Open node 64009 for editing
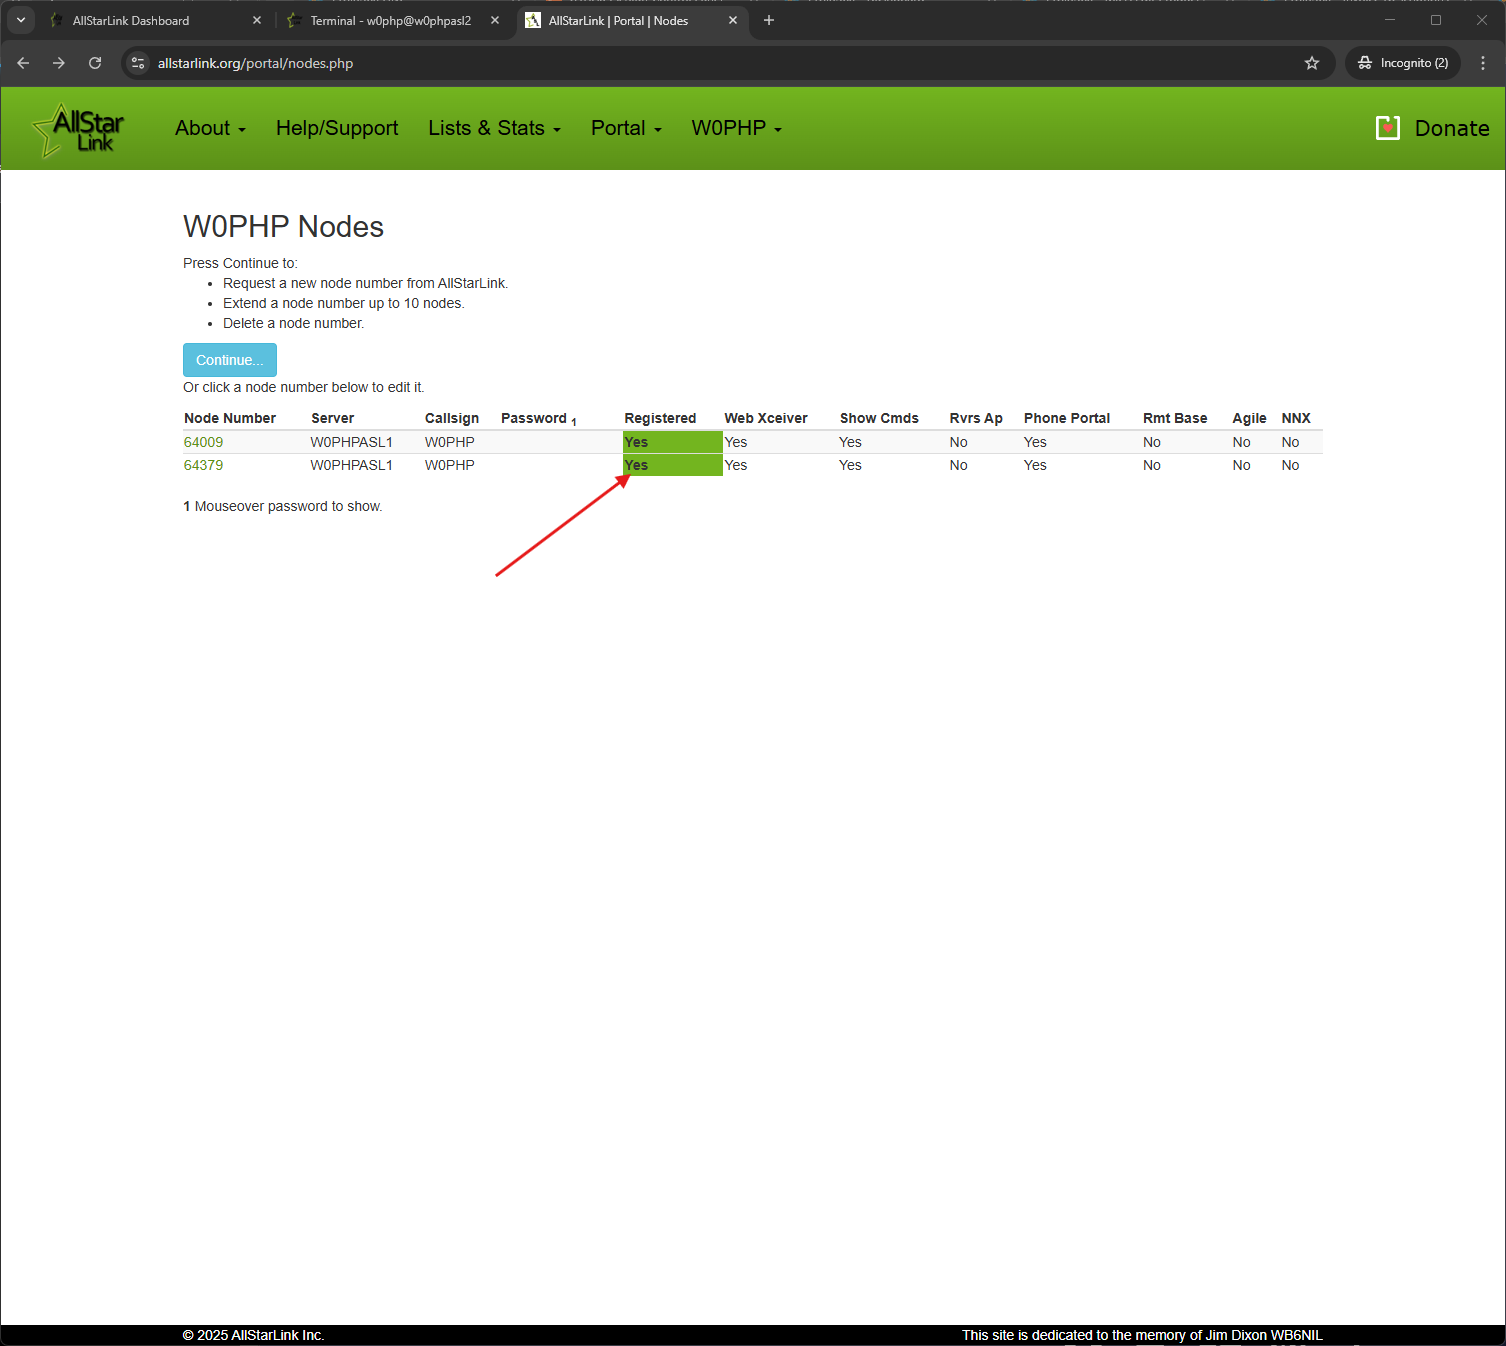The image size is (1506, 1346). point(203,442)
